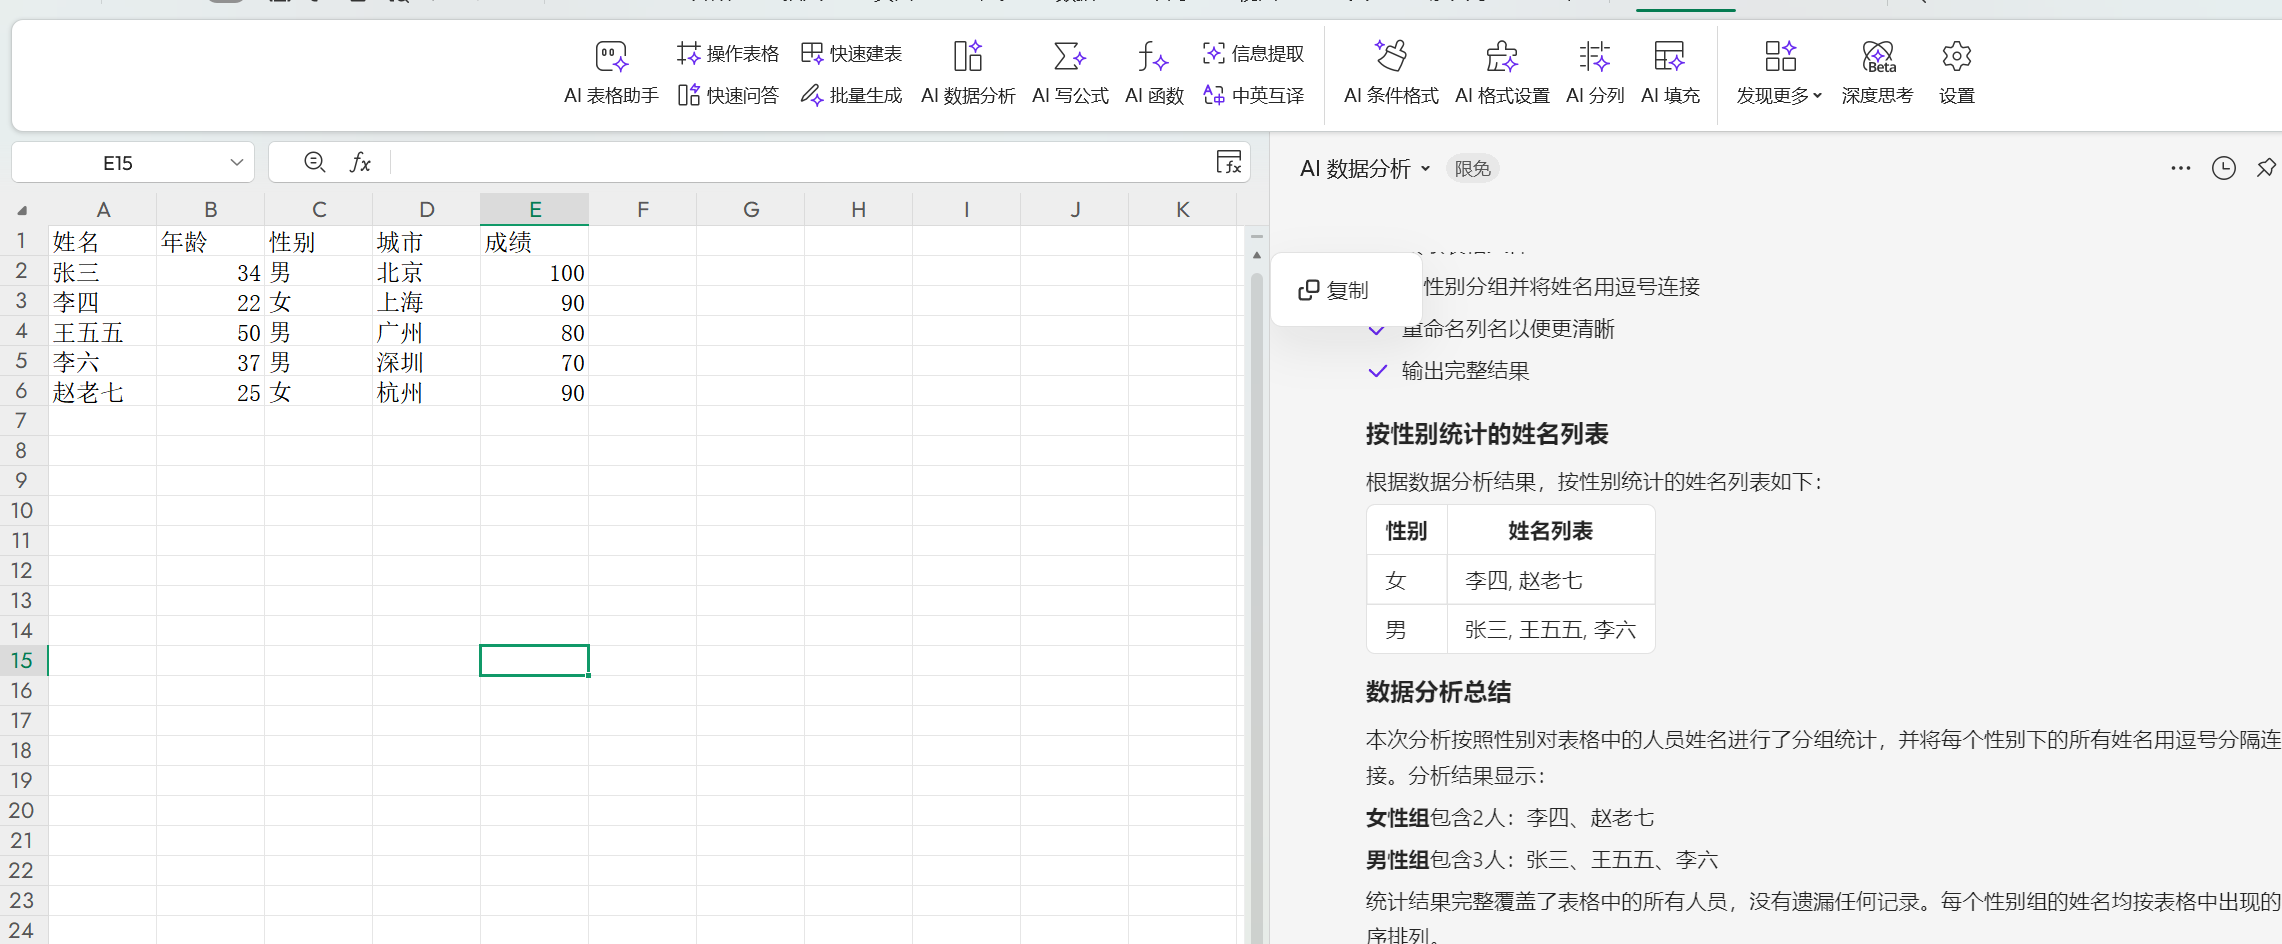2282x944 pixels.
Task: Open AI 填充 tool
Action: [1670, 73]
